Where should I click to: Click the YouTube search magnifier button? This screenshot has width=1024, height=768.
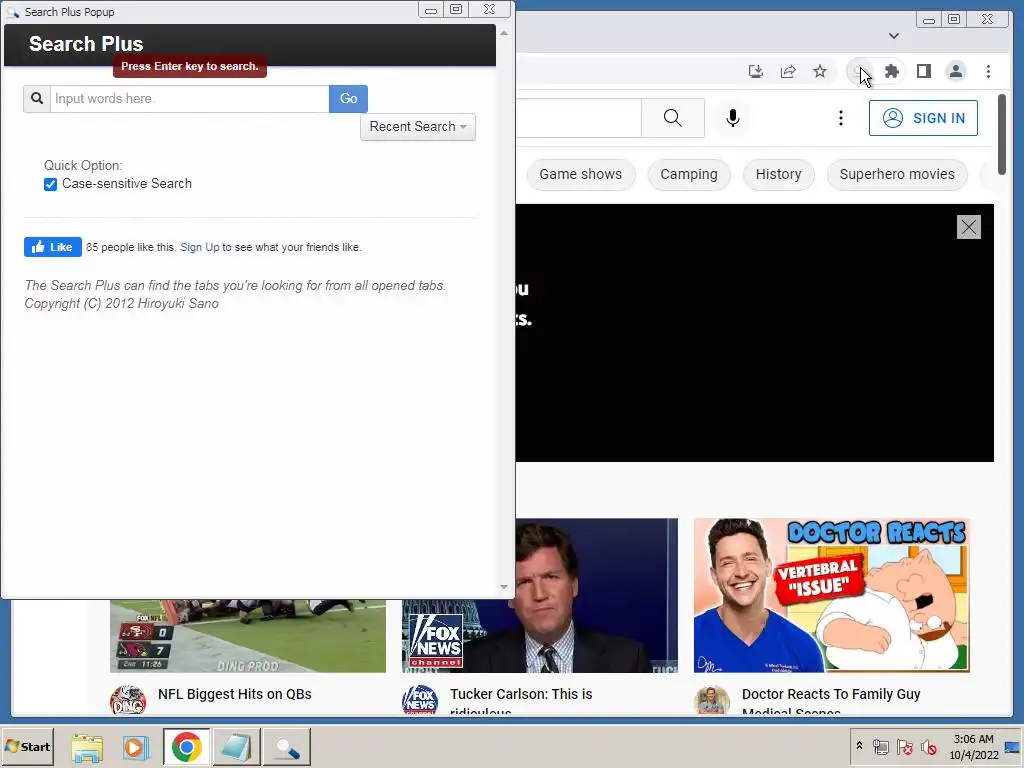[x=673, y=118]
